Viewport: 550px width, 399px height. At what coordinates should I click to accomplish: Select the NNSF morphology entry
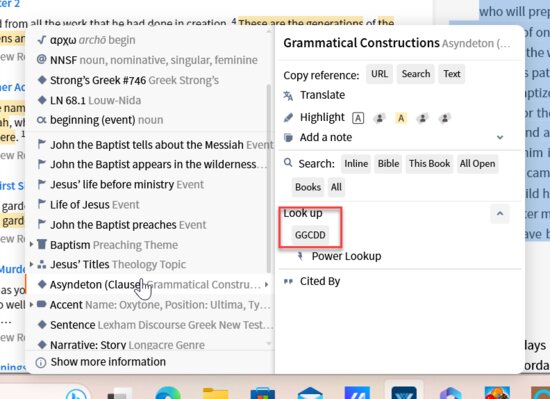point(147,60)
